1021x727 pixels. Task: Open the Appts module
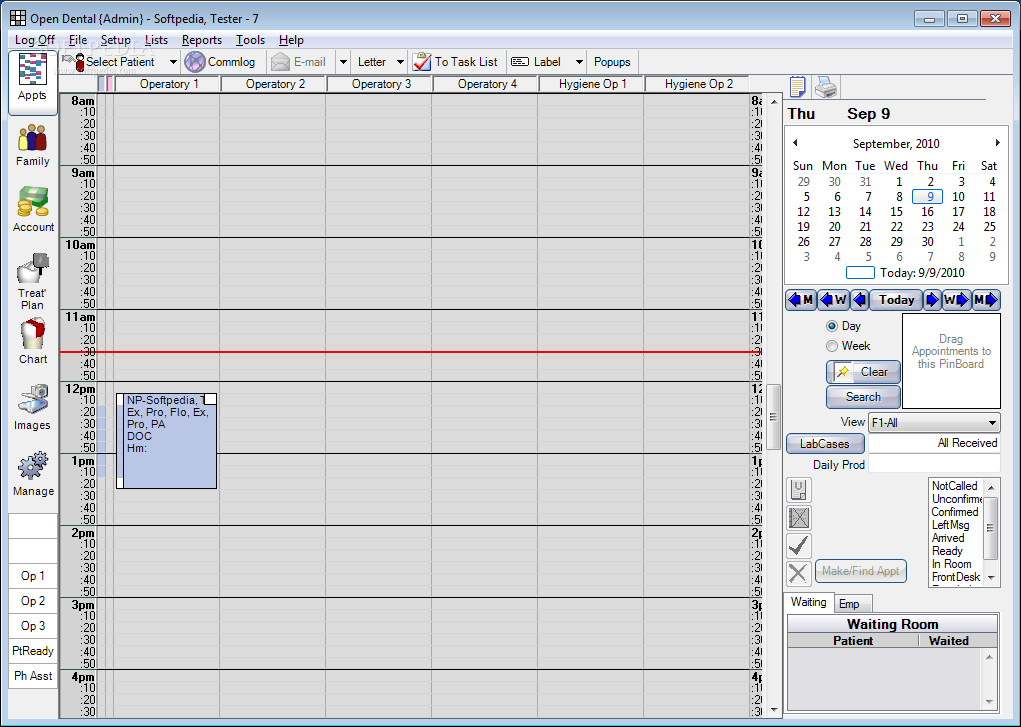(33, 83)
